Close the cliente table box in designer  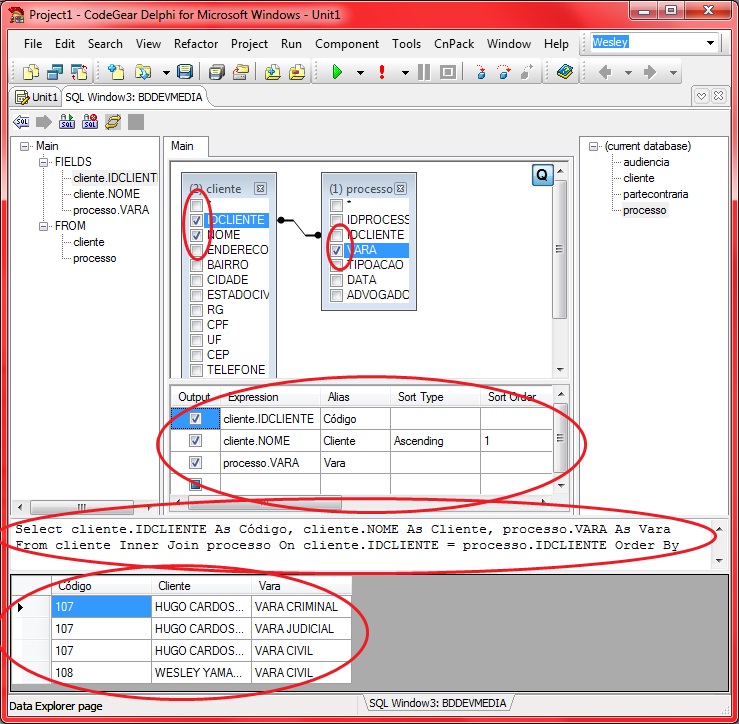pos(260,188)
